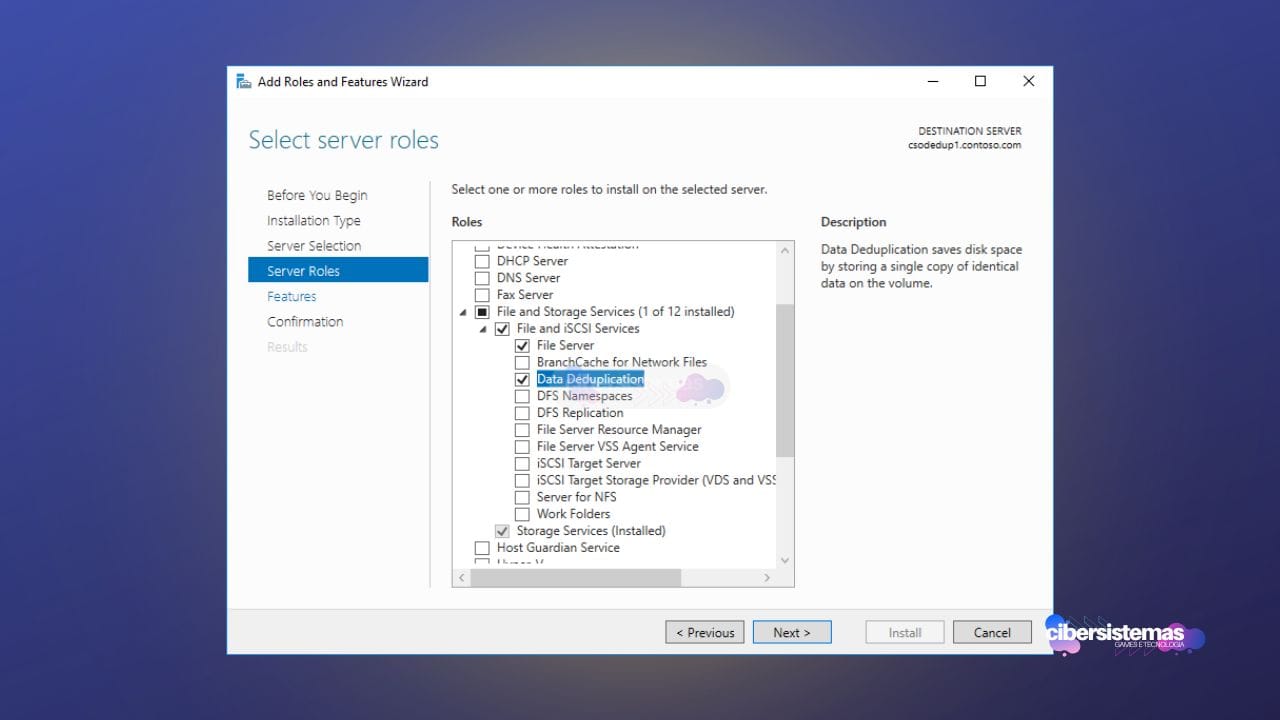Uncheck the Data Deduplication checkbox
The width and height of the screenshot is (1280, 720).
(522, 380)
